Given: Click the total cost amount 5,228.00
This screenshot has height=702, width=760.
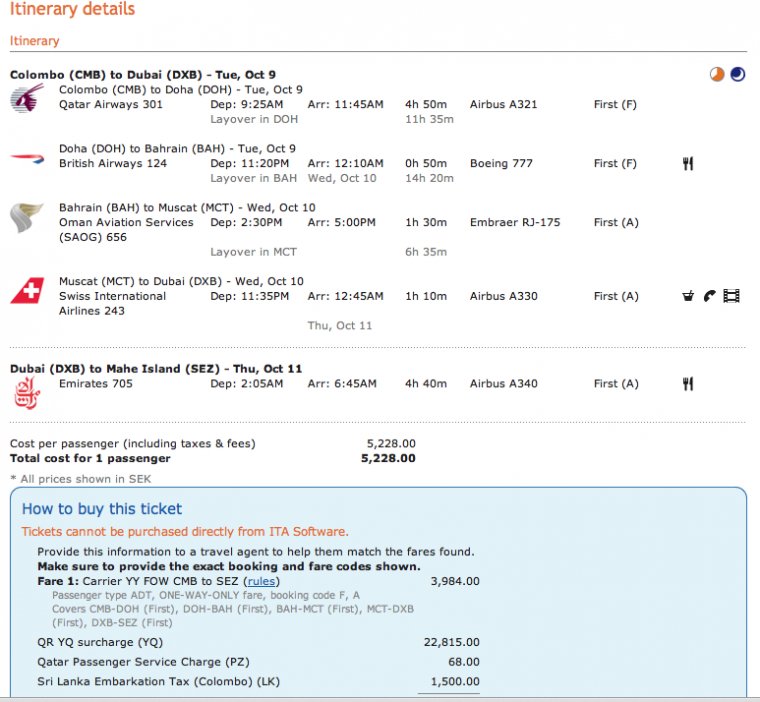Looking at the screenshot, I should coord(388,459).
